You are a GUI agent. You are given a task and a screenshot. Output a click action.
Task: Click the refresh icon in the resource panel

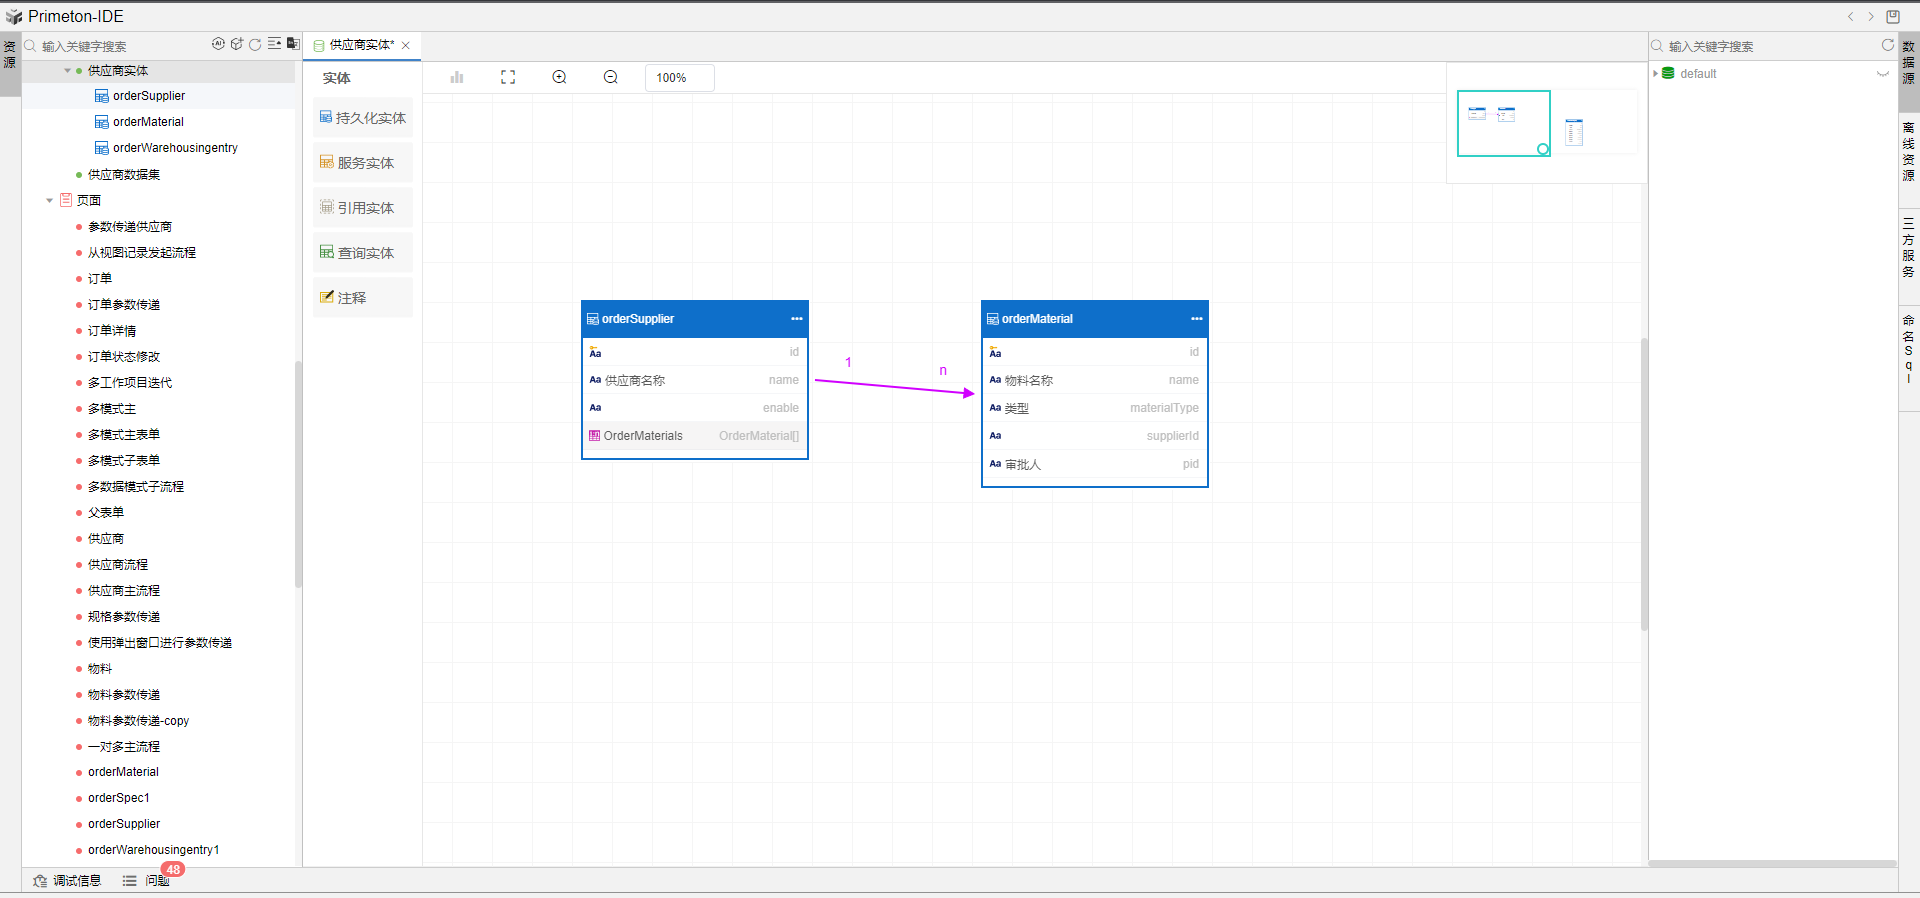pyautogui.click(x=255, y=44)
